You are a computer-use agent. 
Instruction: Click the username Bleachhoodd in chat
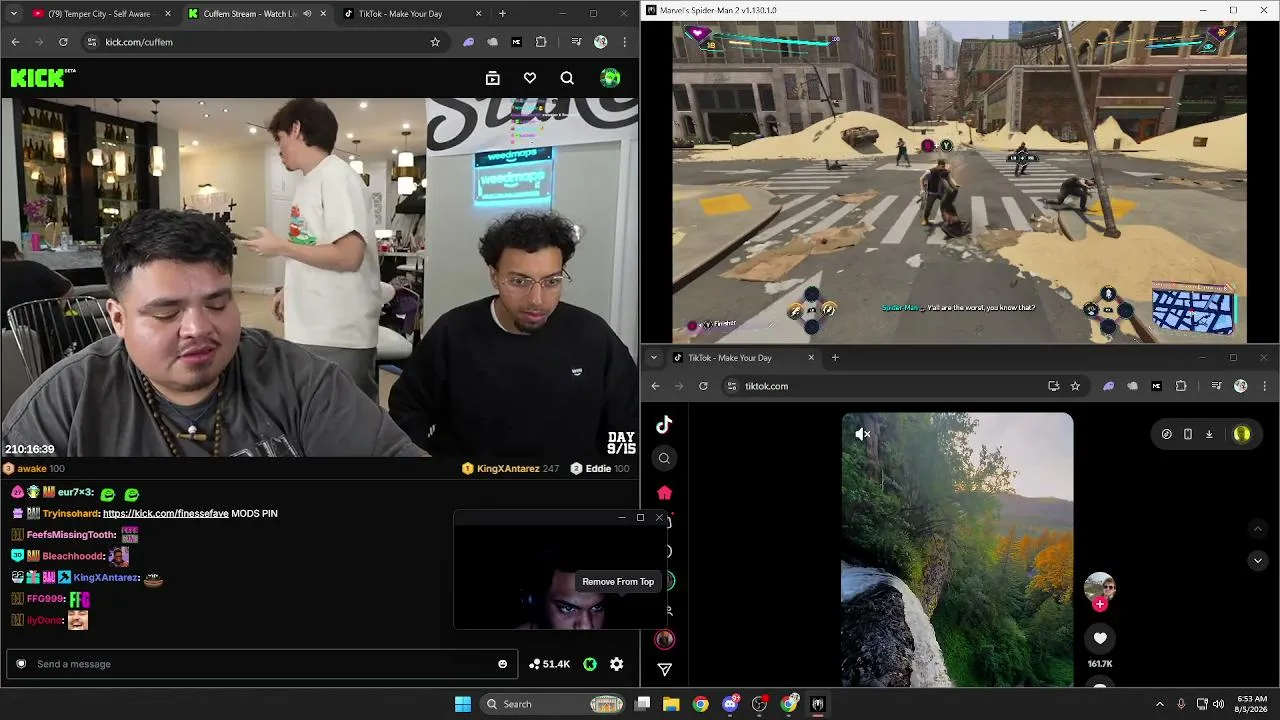click(73, 556)
